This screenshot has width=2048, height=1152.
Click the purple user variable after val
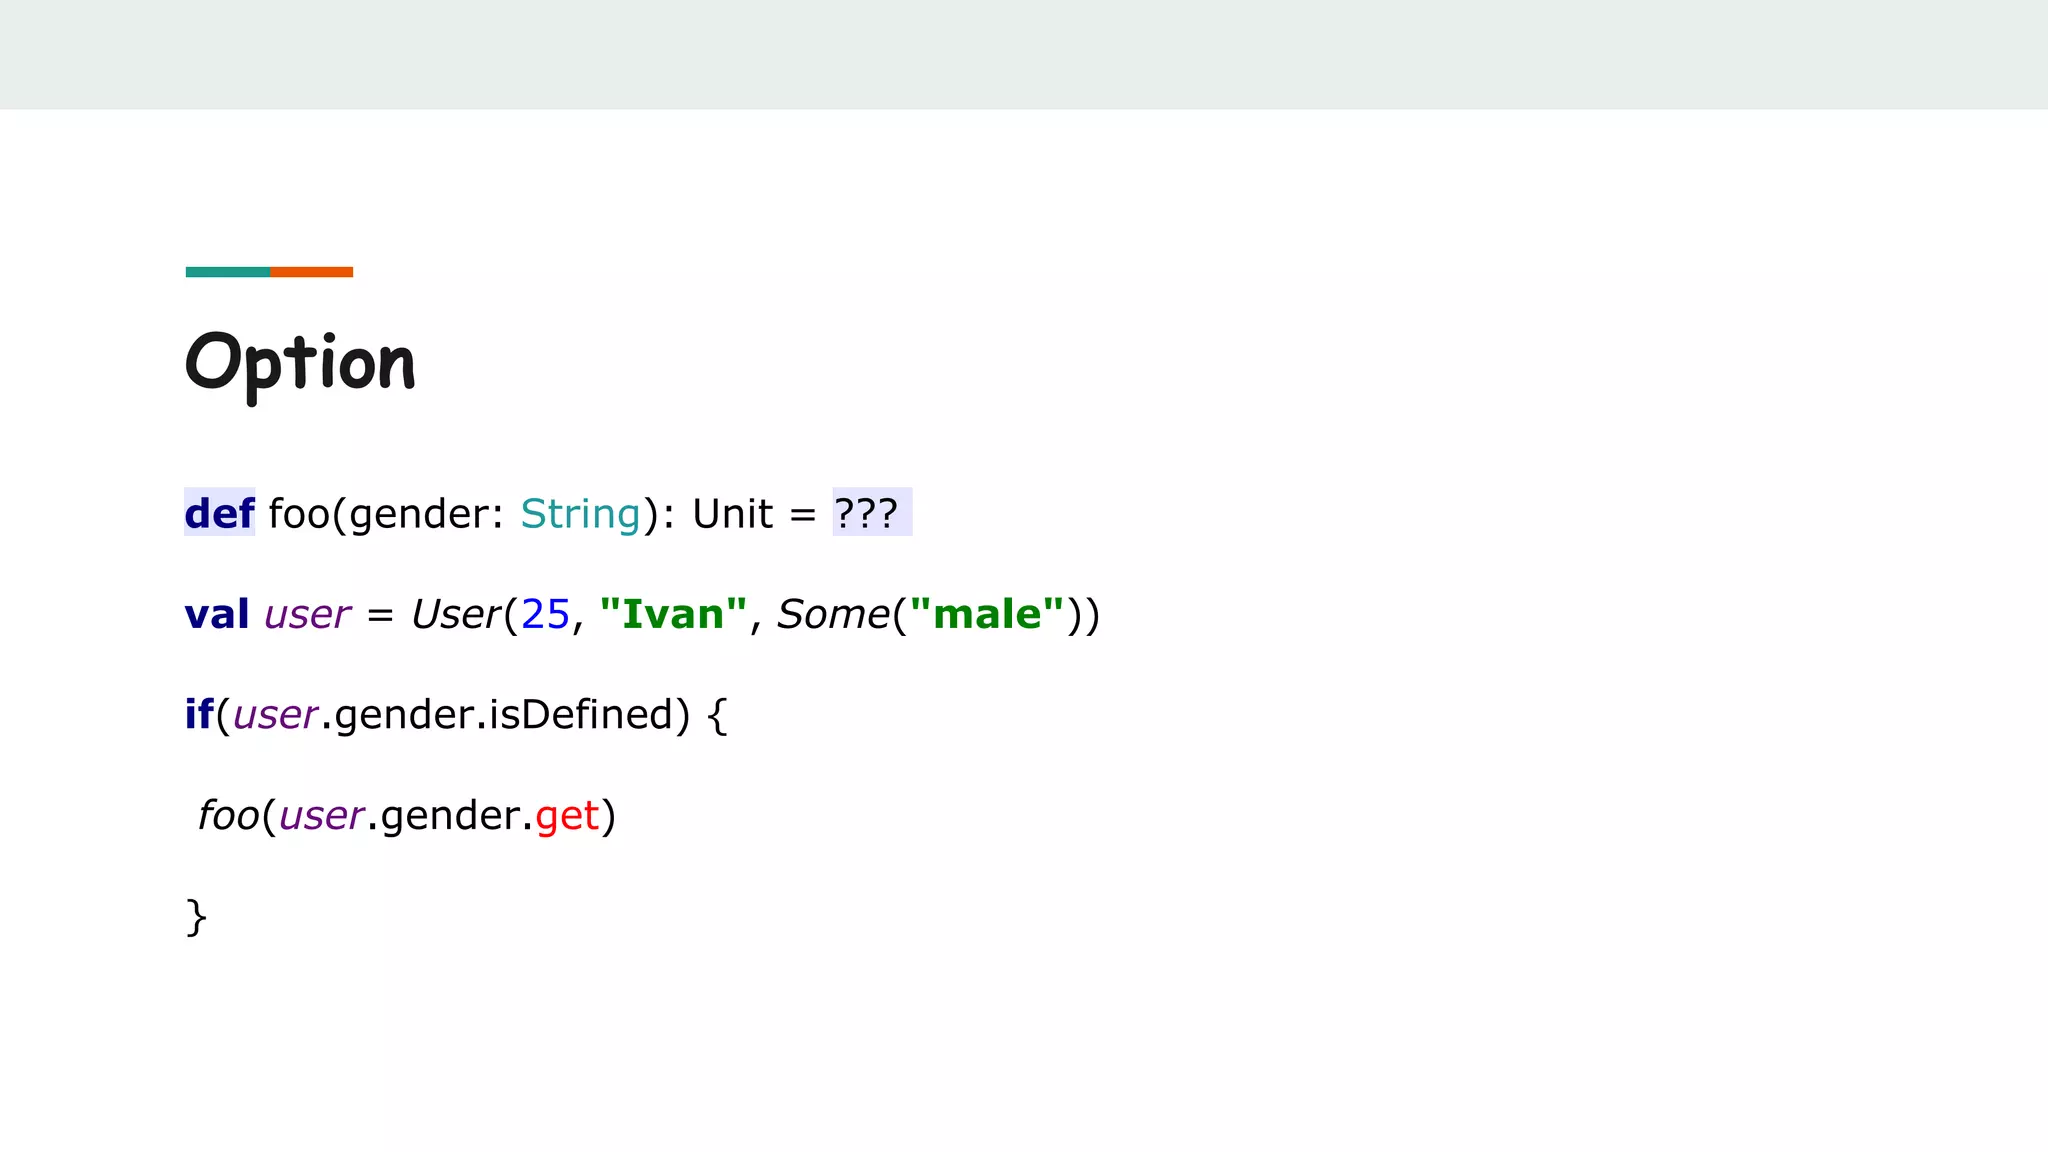click(307, 614)
